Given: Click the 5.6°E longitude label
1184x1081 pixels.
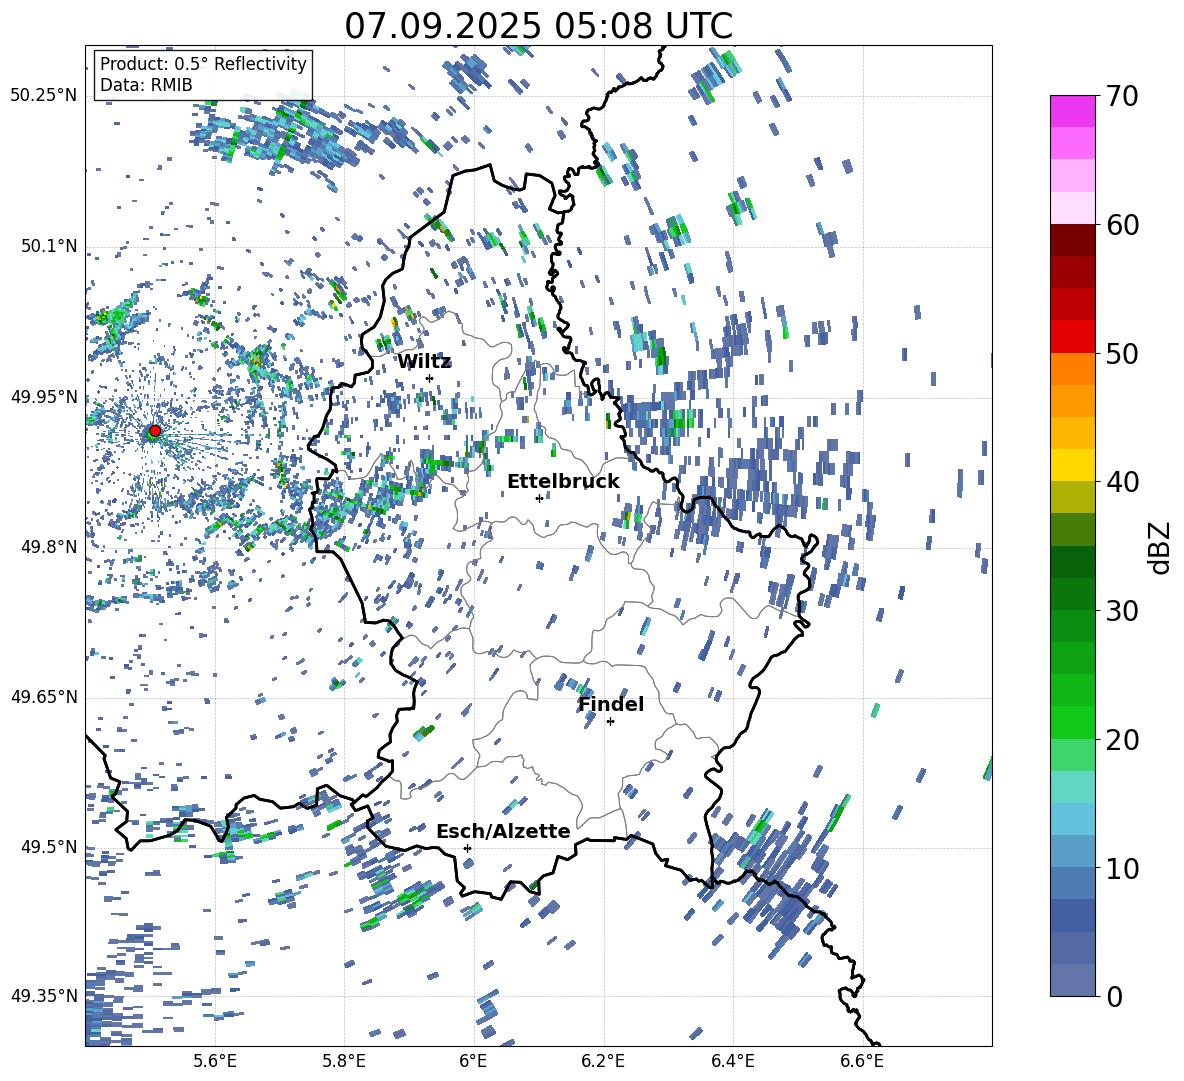Looking at the screenshot, I should tap(215, 1061).
